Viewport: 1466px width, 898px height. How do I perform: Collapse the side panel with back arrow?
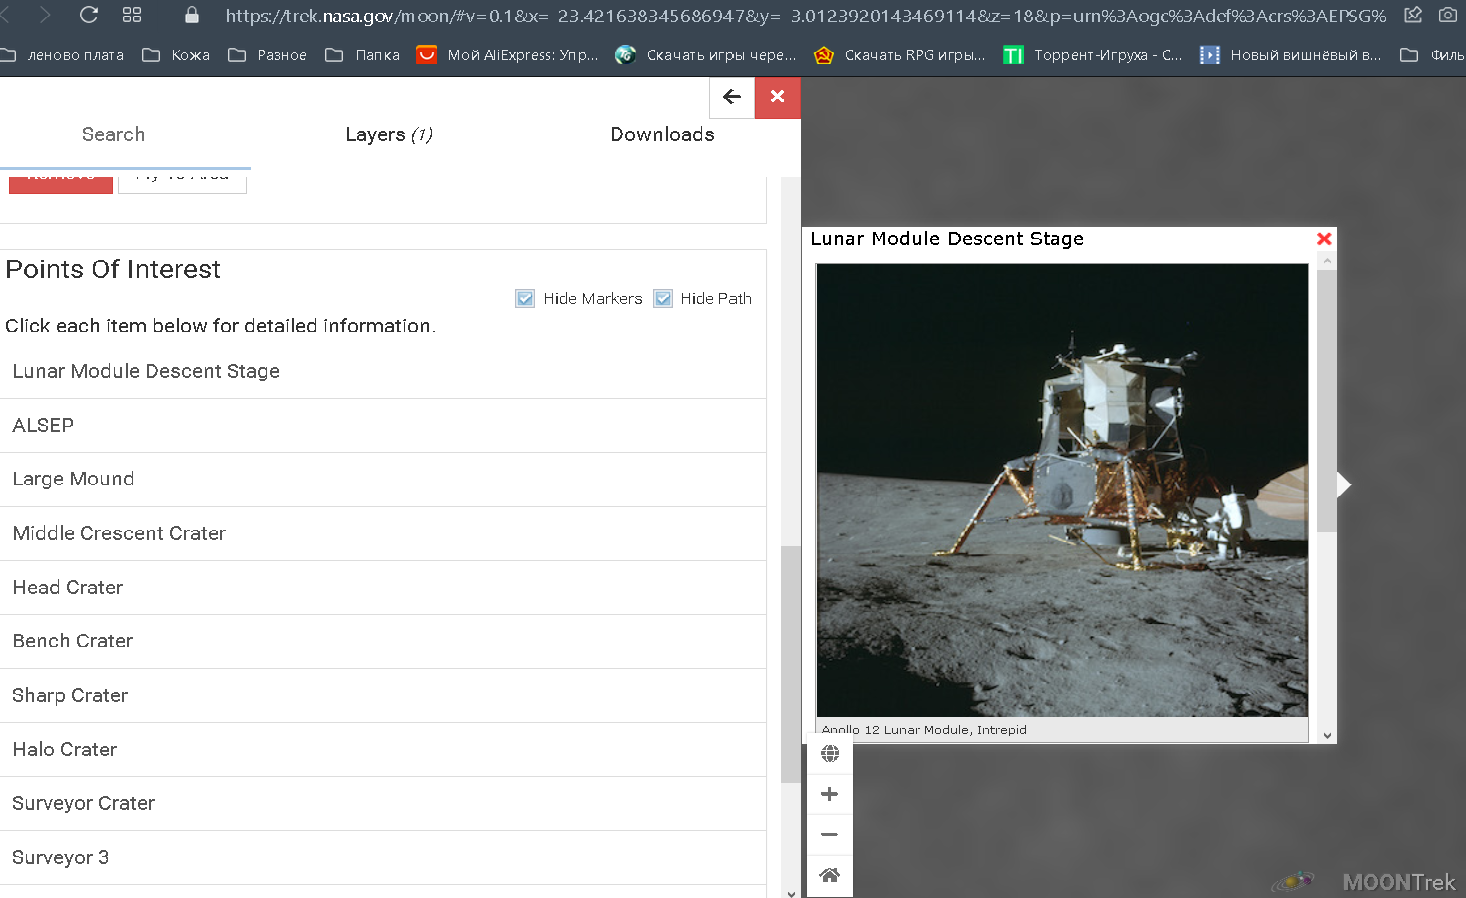pyautogui.click(x=732, y=97)
